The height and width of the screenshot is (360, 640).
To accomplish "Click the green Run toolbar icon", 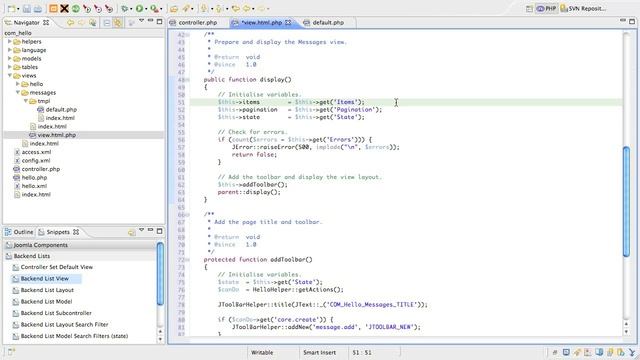I will (x=140, y=8).
